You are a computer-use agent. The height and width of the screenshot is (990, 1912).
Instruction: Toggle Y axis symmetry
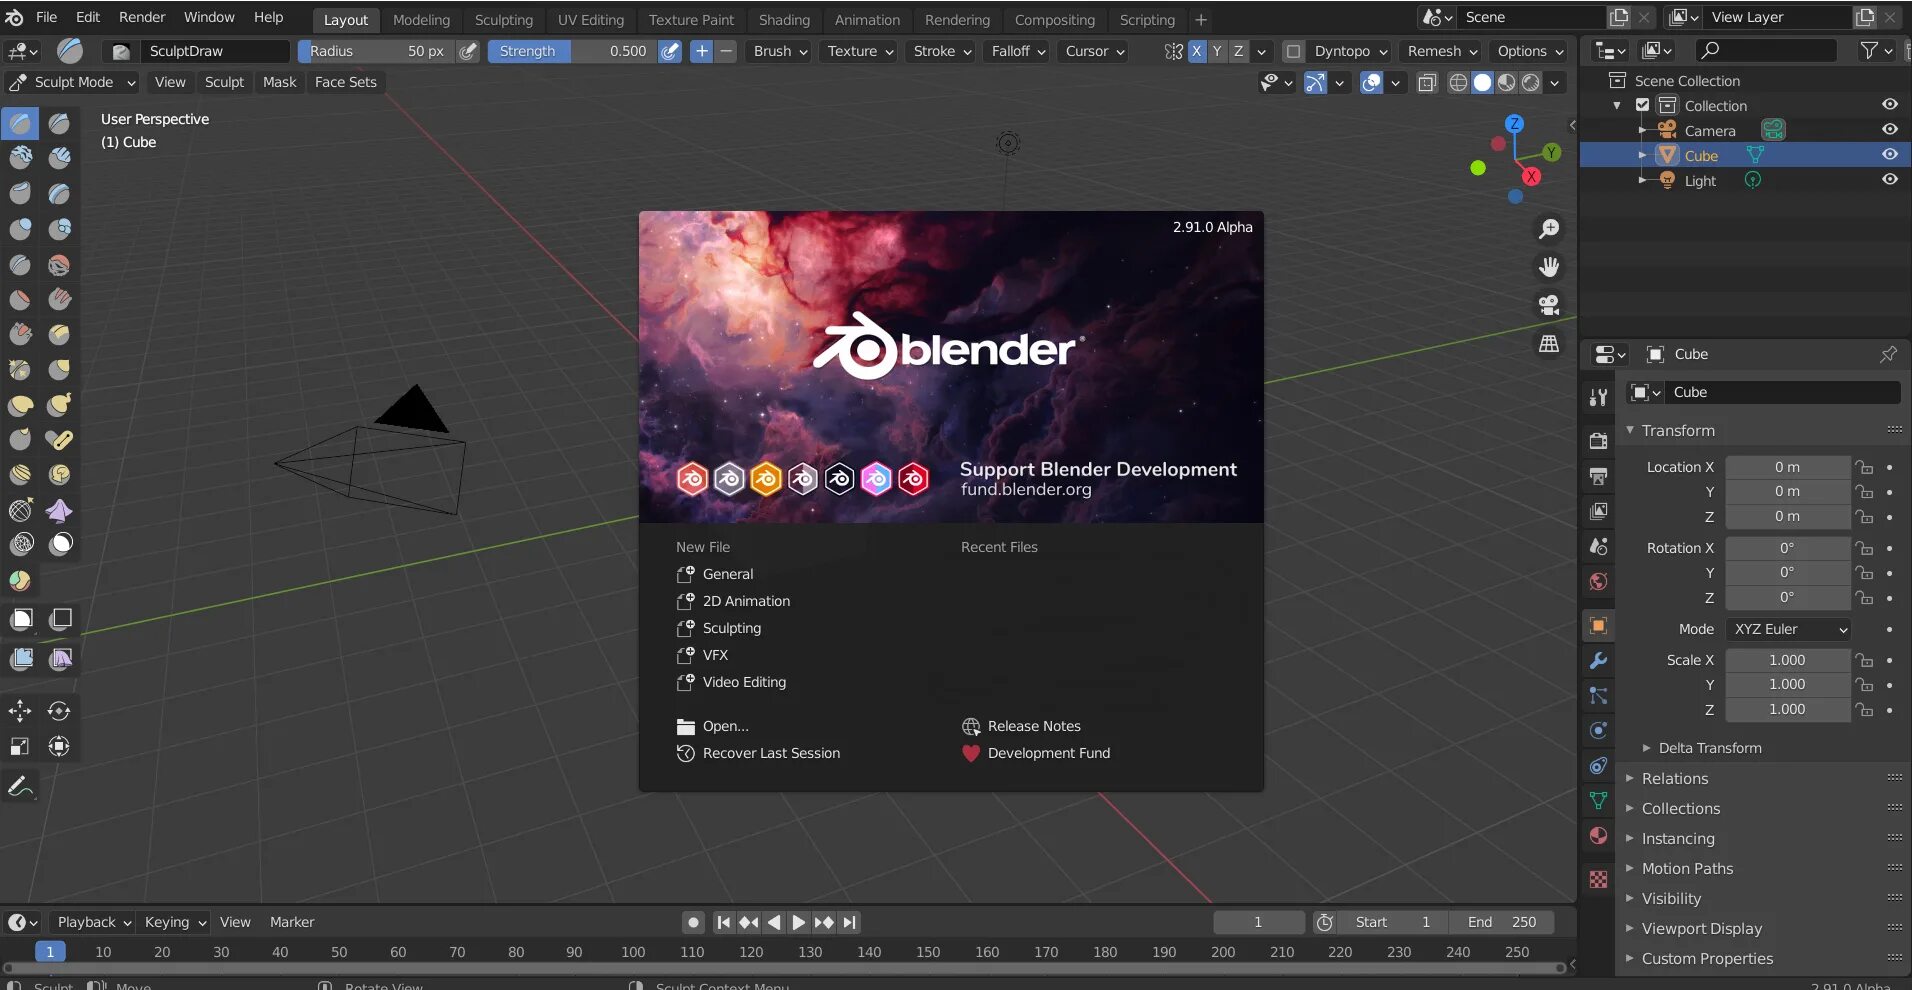pos(1217,51)
